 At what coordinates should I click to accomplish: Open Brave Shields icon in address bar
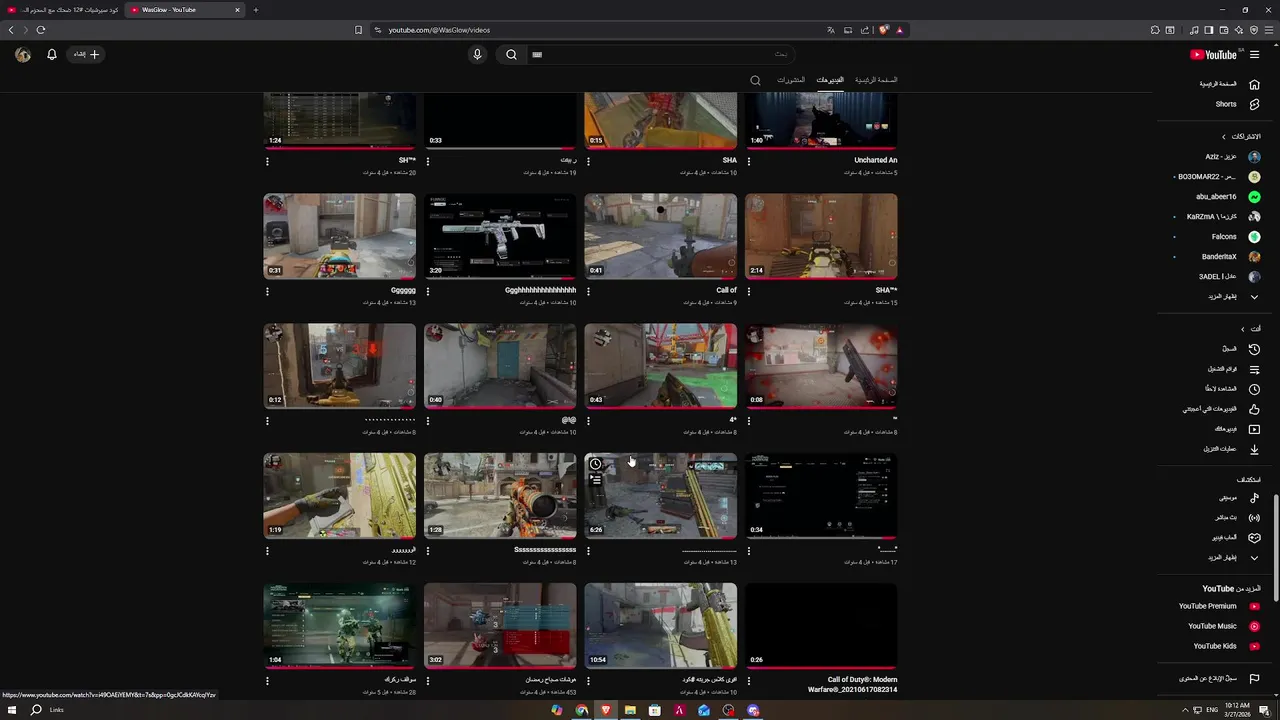click(884, 30)
